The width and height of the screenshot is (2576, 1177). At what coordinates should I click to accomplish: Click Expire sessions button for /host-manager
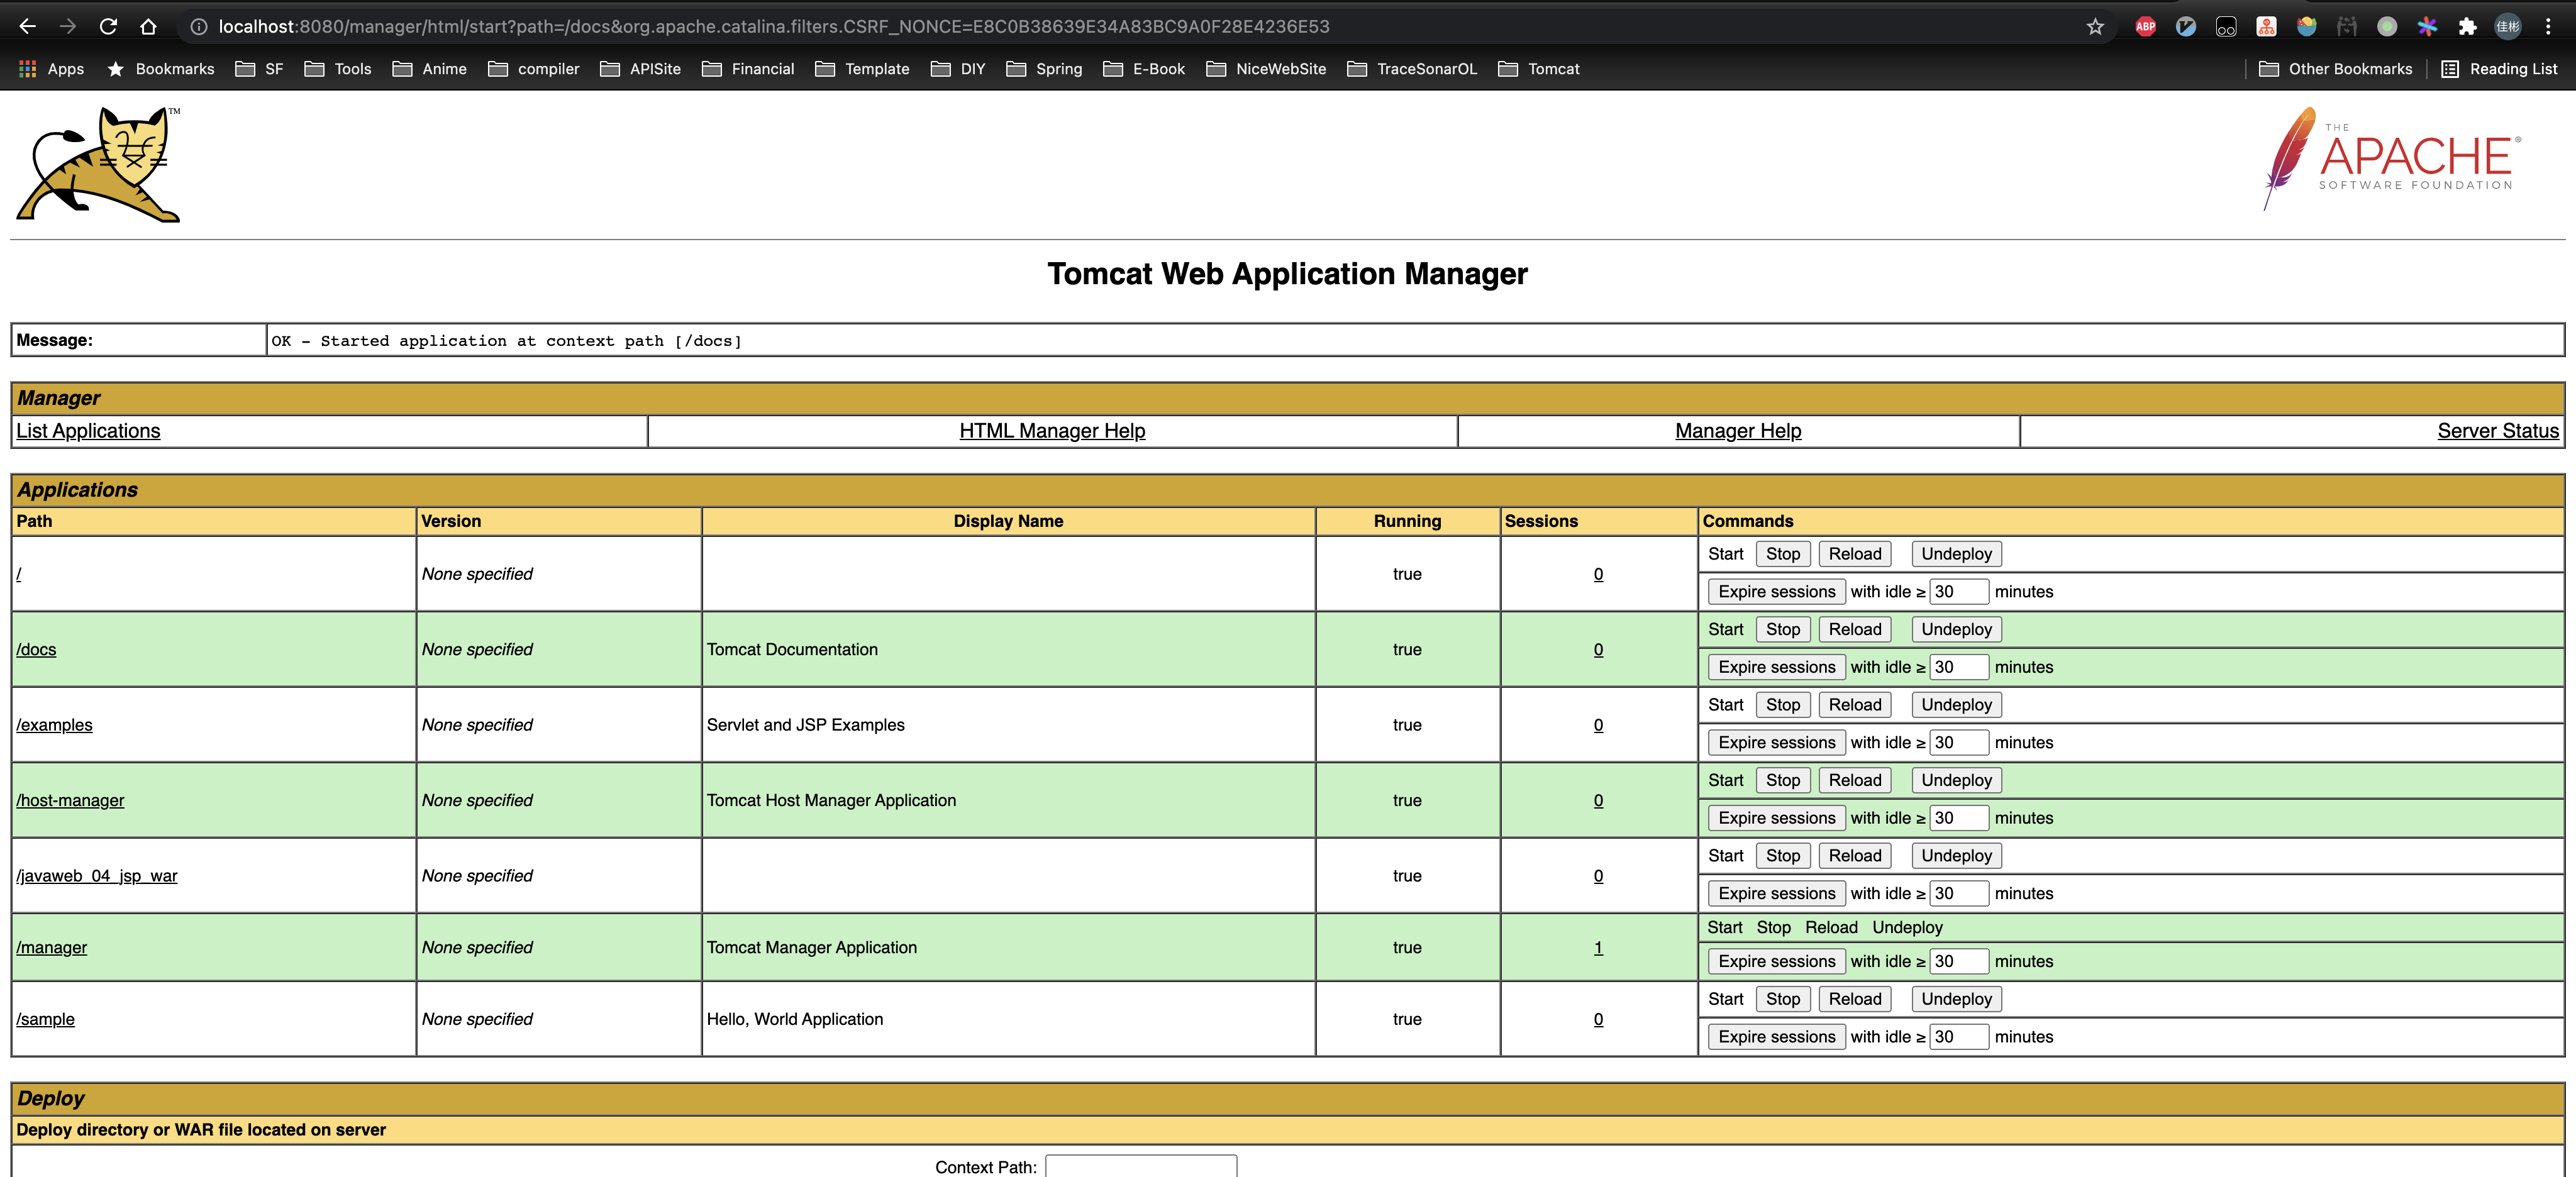point(1774,816)
